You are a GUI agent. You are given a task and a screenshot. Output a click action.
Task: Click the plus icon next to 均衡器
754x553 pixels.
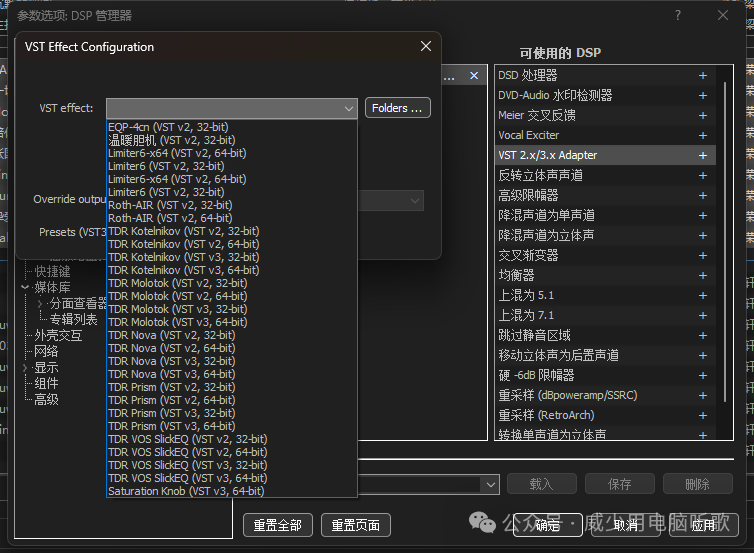[x=702, y=276]
